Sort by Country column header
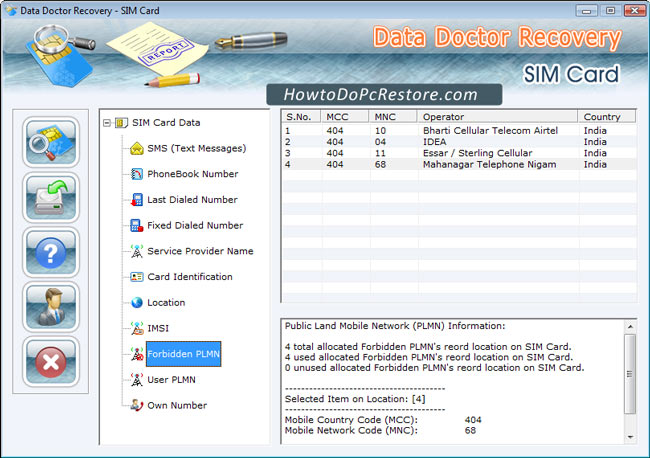This screenshot has width=650, height=458. point(607,116)
